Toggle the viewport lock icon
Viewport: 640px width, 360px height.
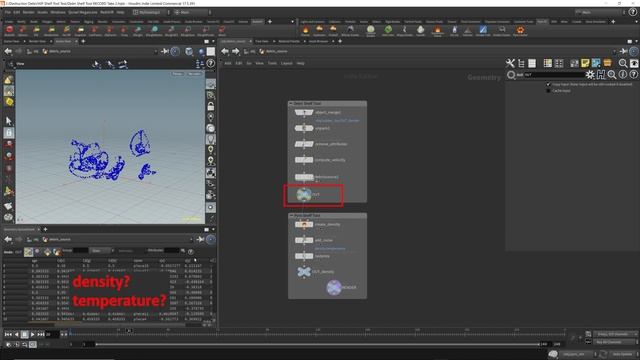pos(211,107)
